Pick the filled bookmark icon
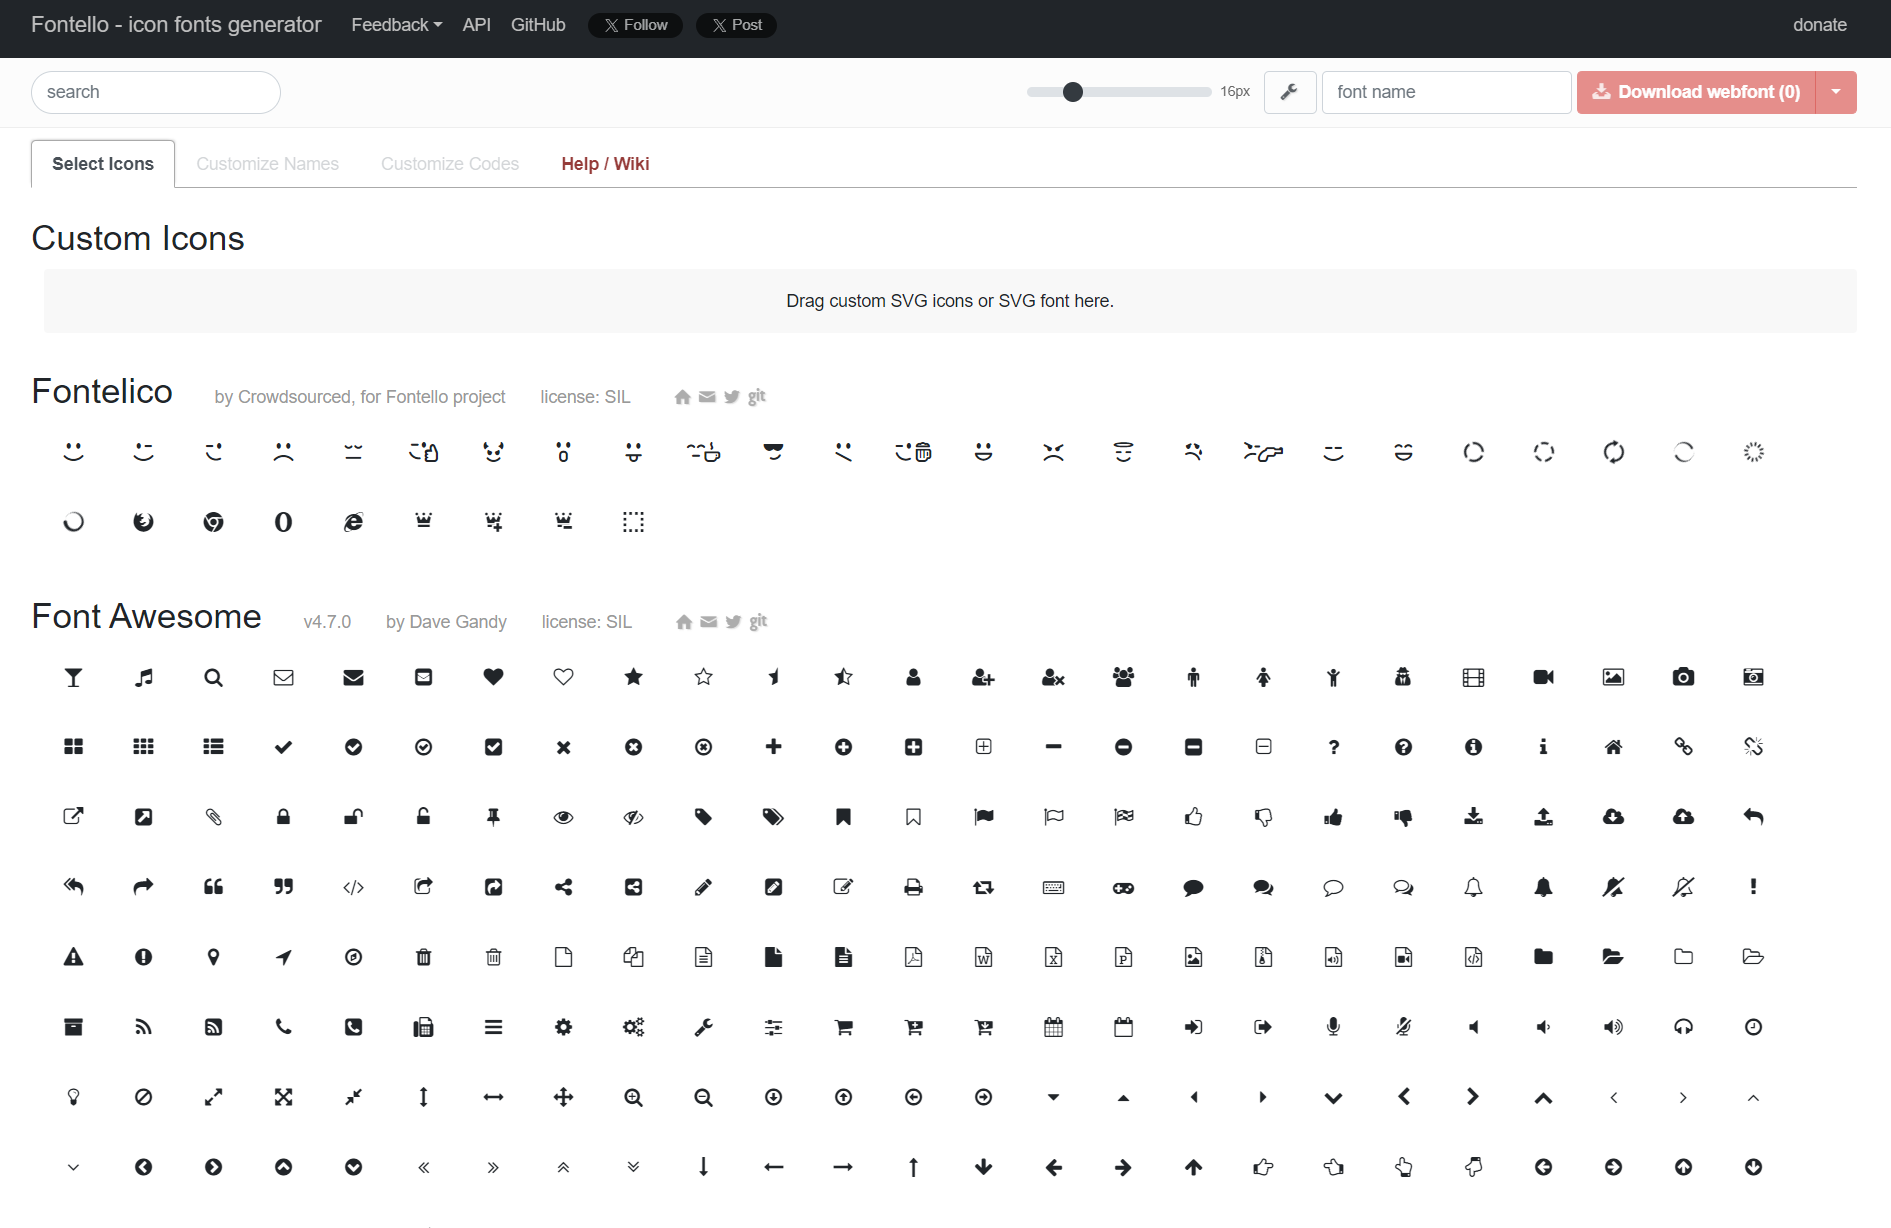The image size is (1891, 1228). coord(844,817)
